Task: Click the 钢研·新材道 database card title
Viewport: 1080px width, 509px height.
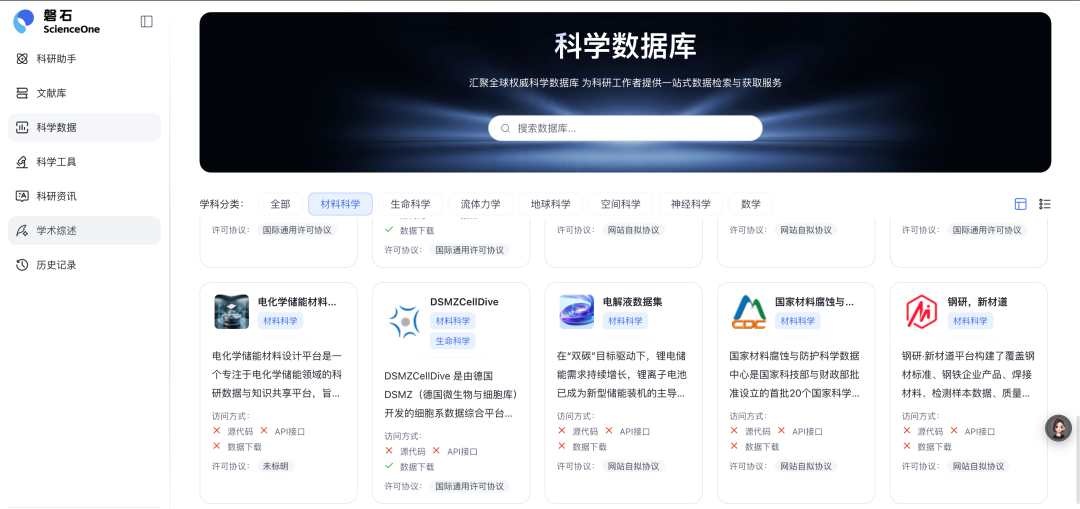Action: point(977,301)
